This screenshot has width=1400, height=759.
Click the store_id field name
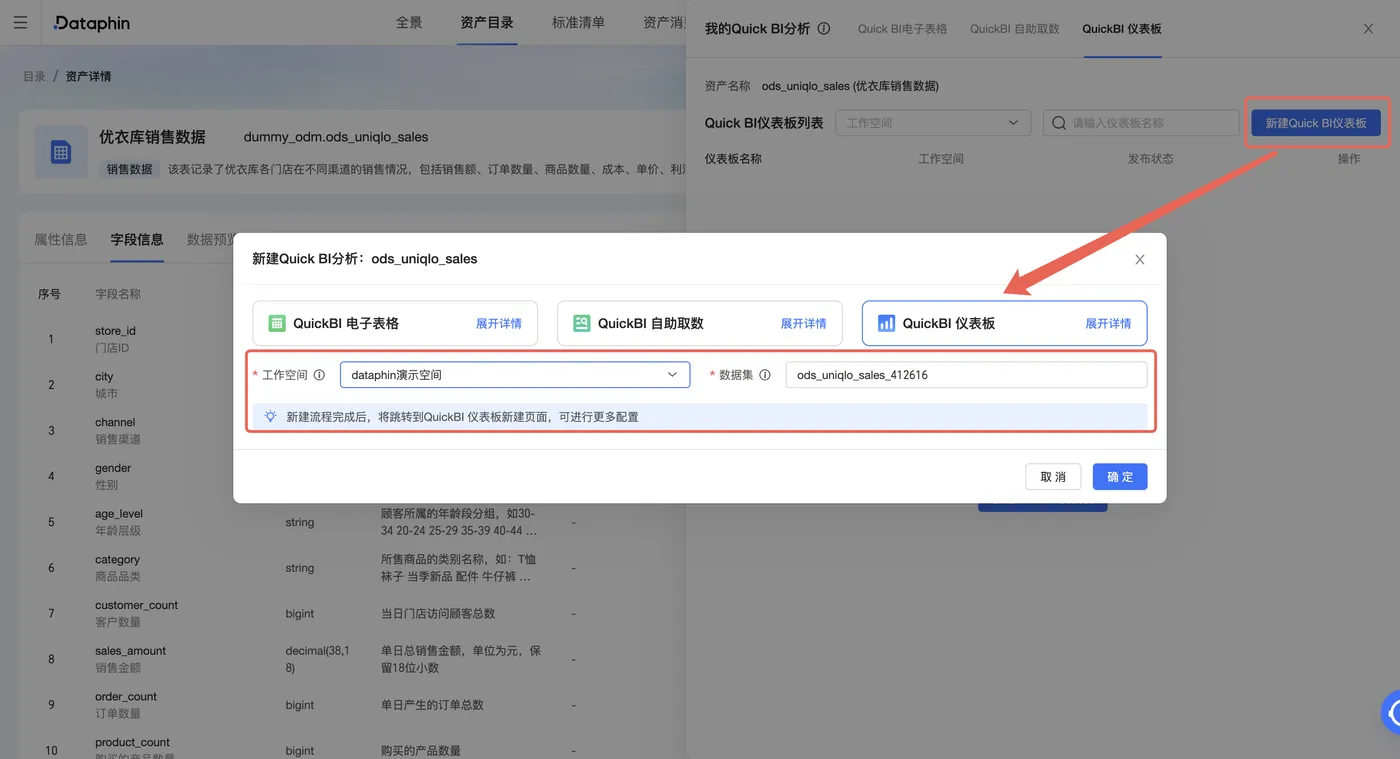115,331
